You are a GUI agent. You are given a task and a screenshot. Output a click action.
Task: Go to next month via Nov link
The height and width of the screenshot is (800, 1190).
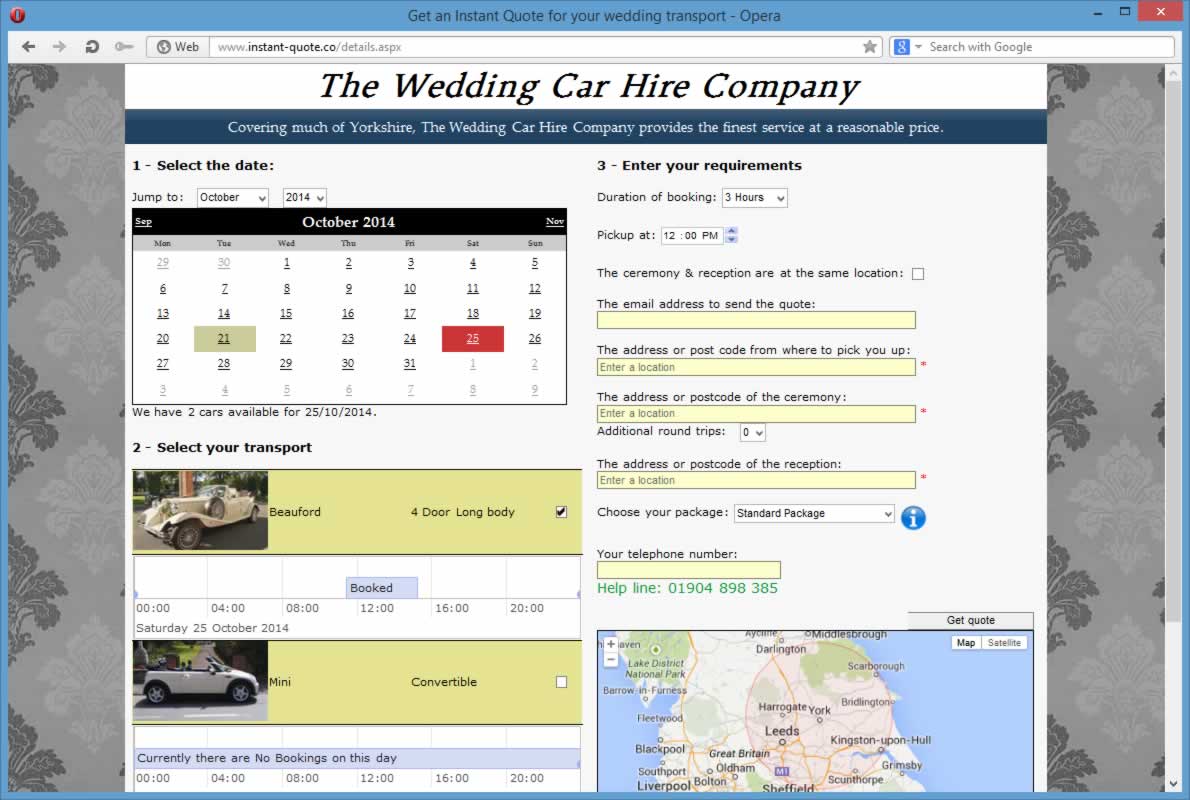click(554, 222)
